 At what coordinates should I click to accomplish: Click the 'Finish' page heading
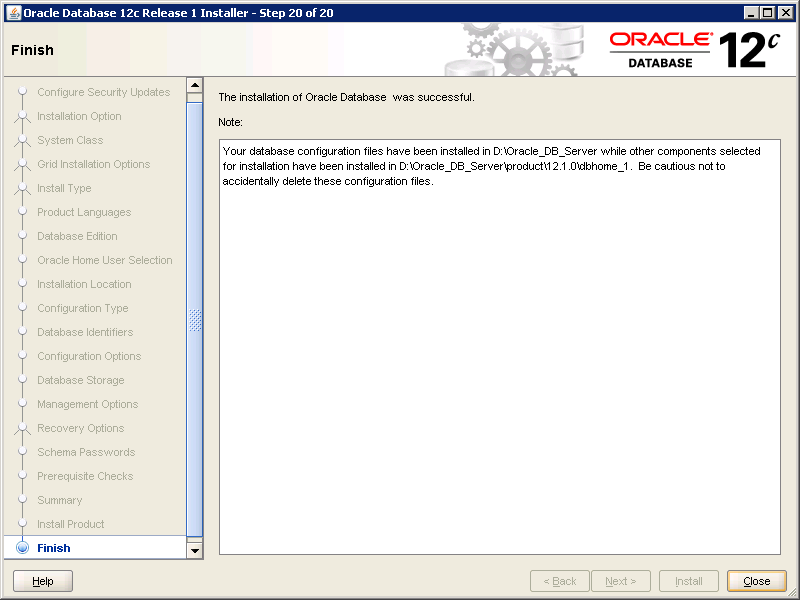tap(32, 50)
